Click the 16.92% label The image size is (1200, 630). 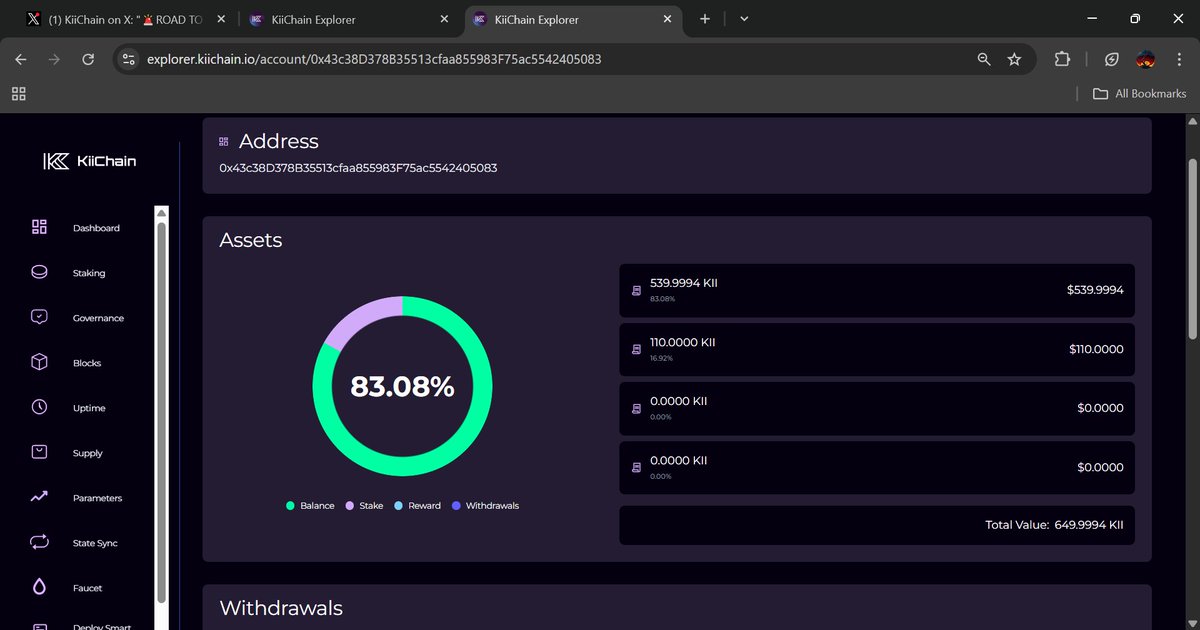[661, 358]
